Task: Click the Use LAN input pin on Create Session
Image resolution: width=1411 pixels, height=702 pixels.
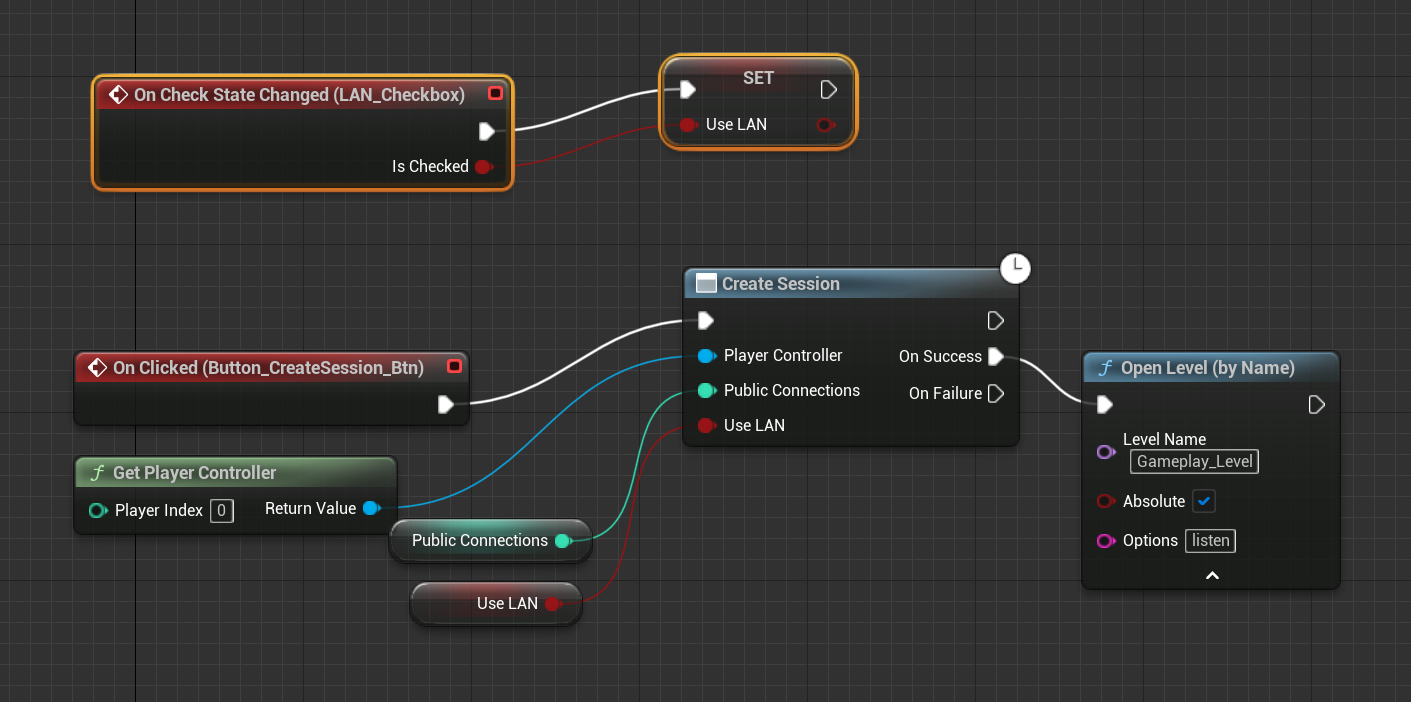Action: pos(706,425)
